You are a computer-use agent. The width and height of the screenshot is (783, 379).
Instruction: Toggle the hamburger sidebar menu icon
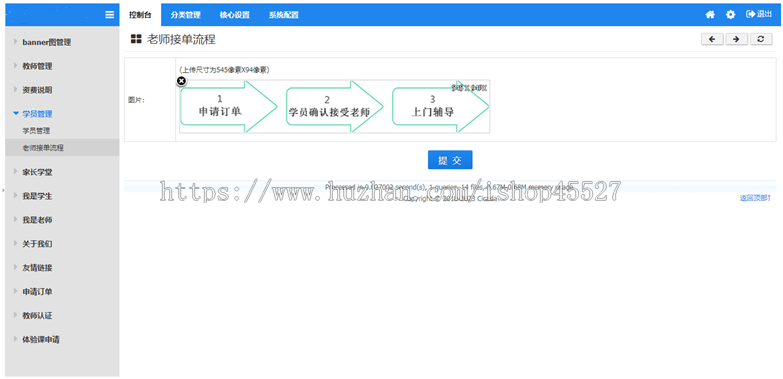pos(109,15)
